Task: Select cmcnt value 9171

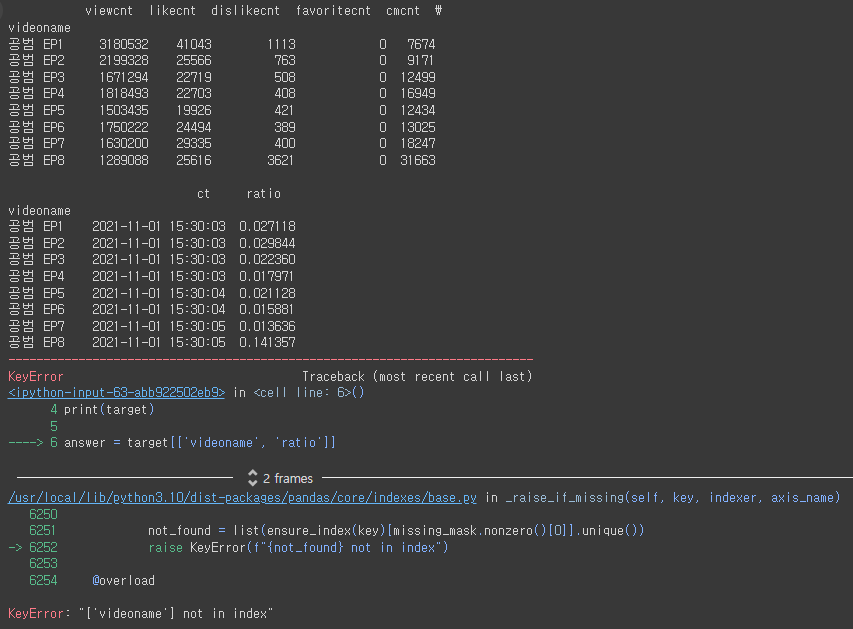Action: [x=420, y=60]
